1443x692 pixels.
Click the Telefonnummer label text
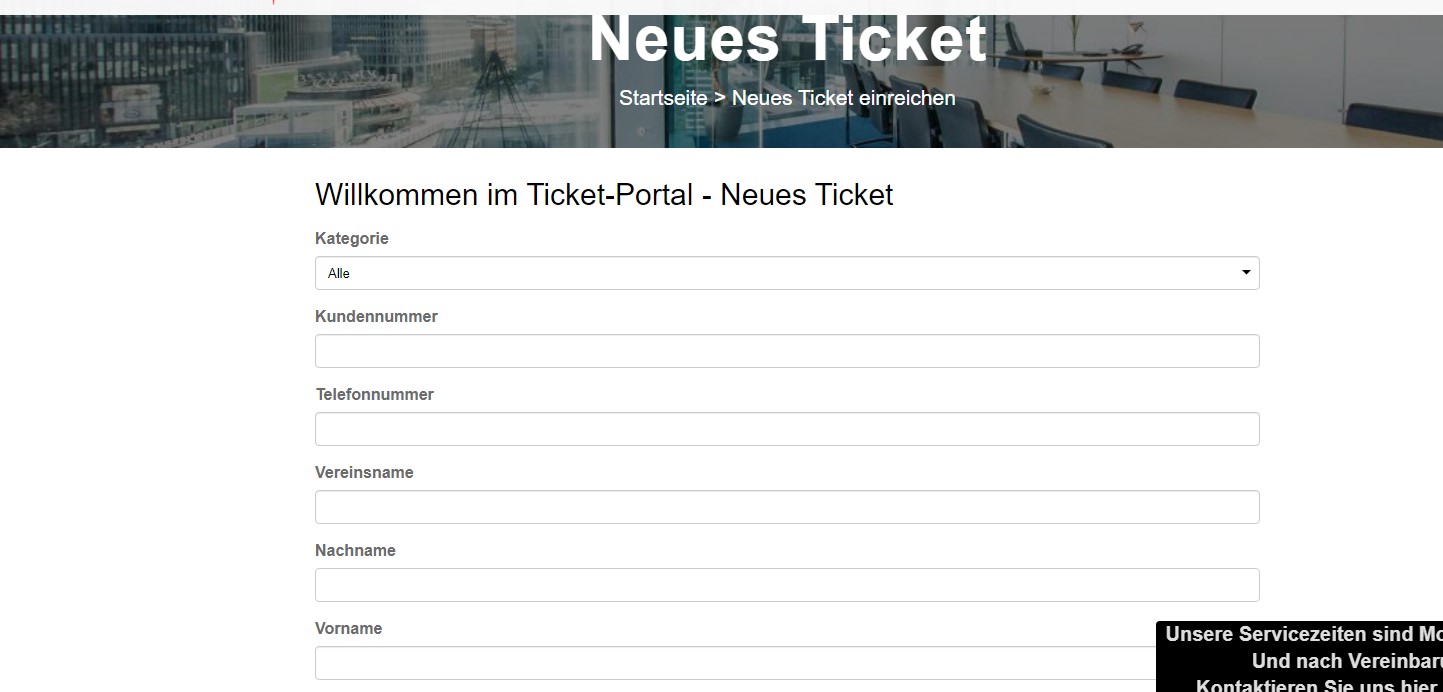[375, 395]
